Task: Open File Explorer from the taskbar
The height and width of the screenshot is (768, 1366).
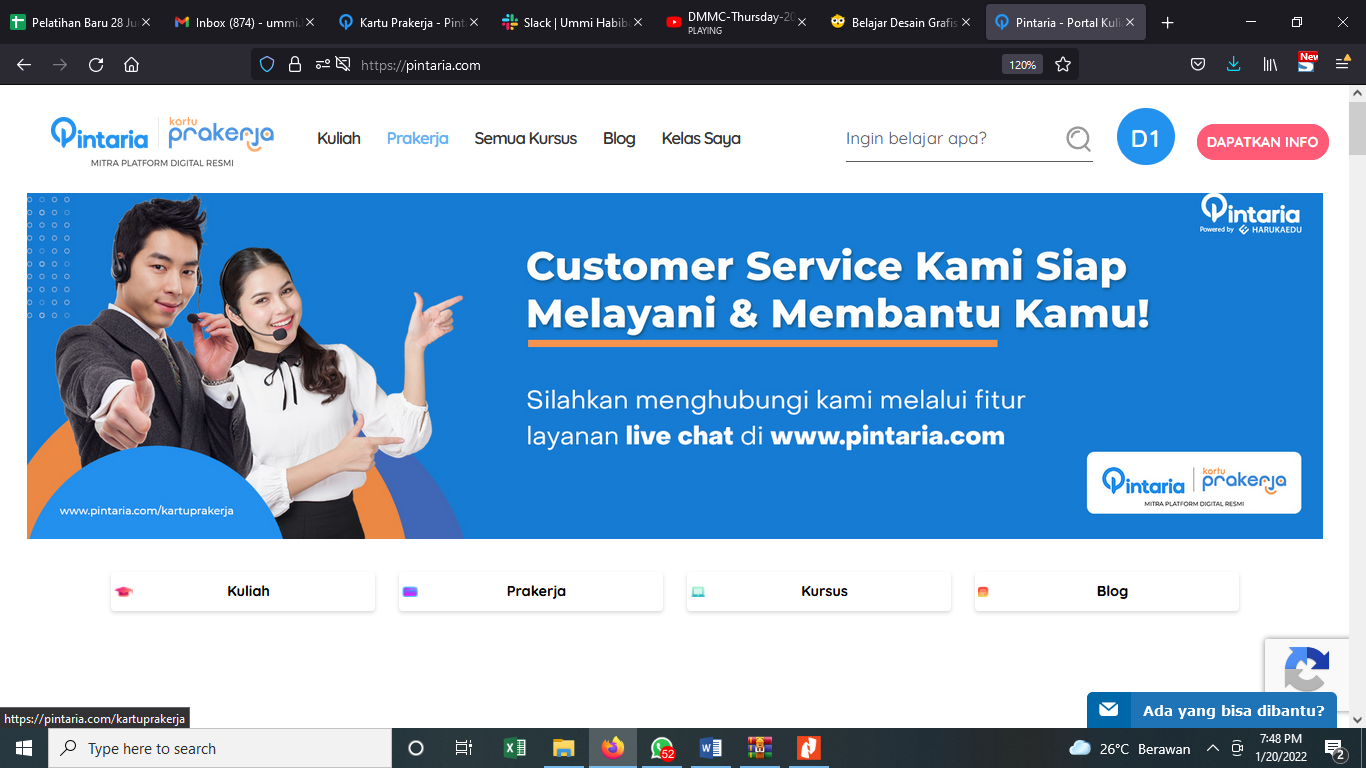Action: (x=563, y=748)
